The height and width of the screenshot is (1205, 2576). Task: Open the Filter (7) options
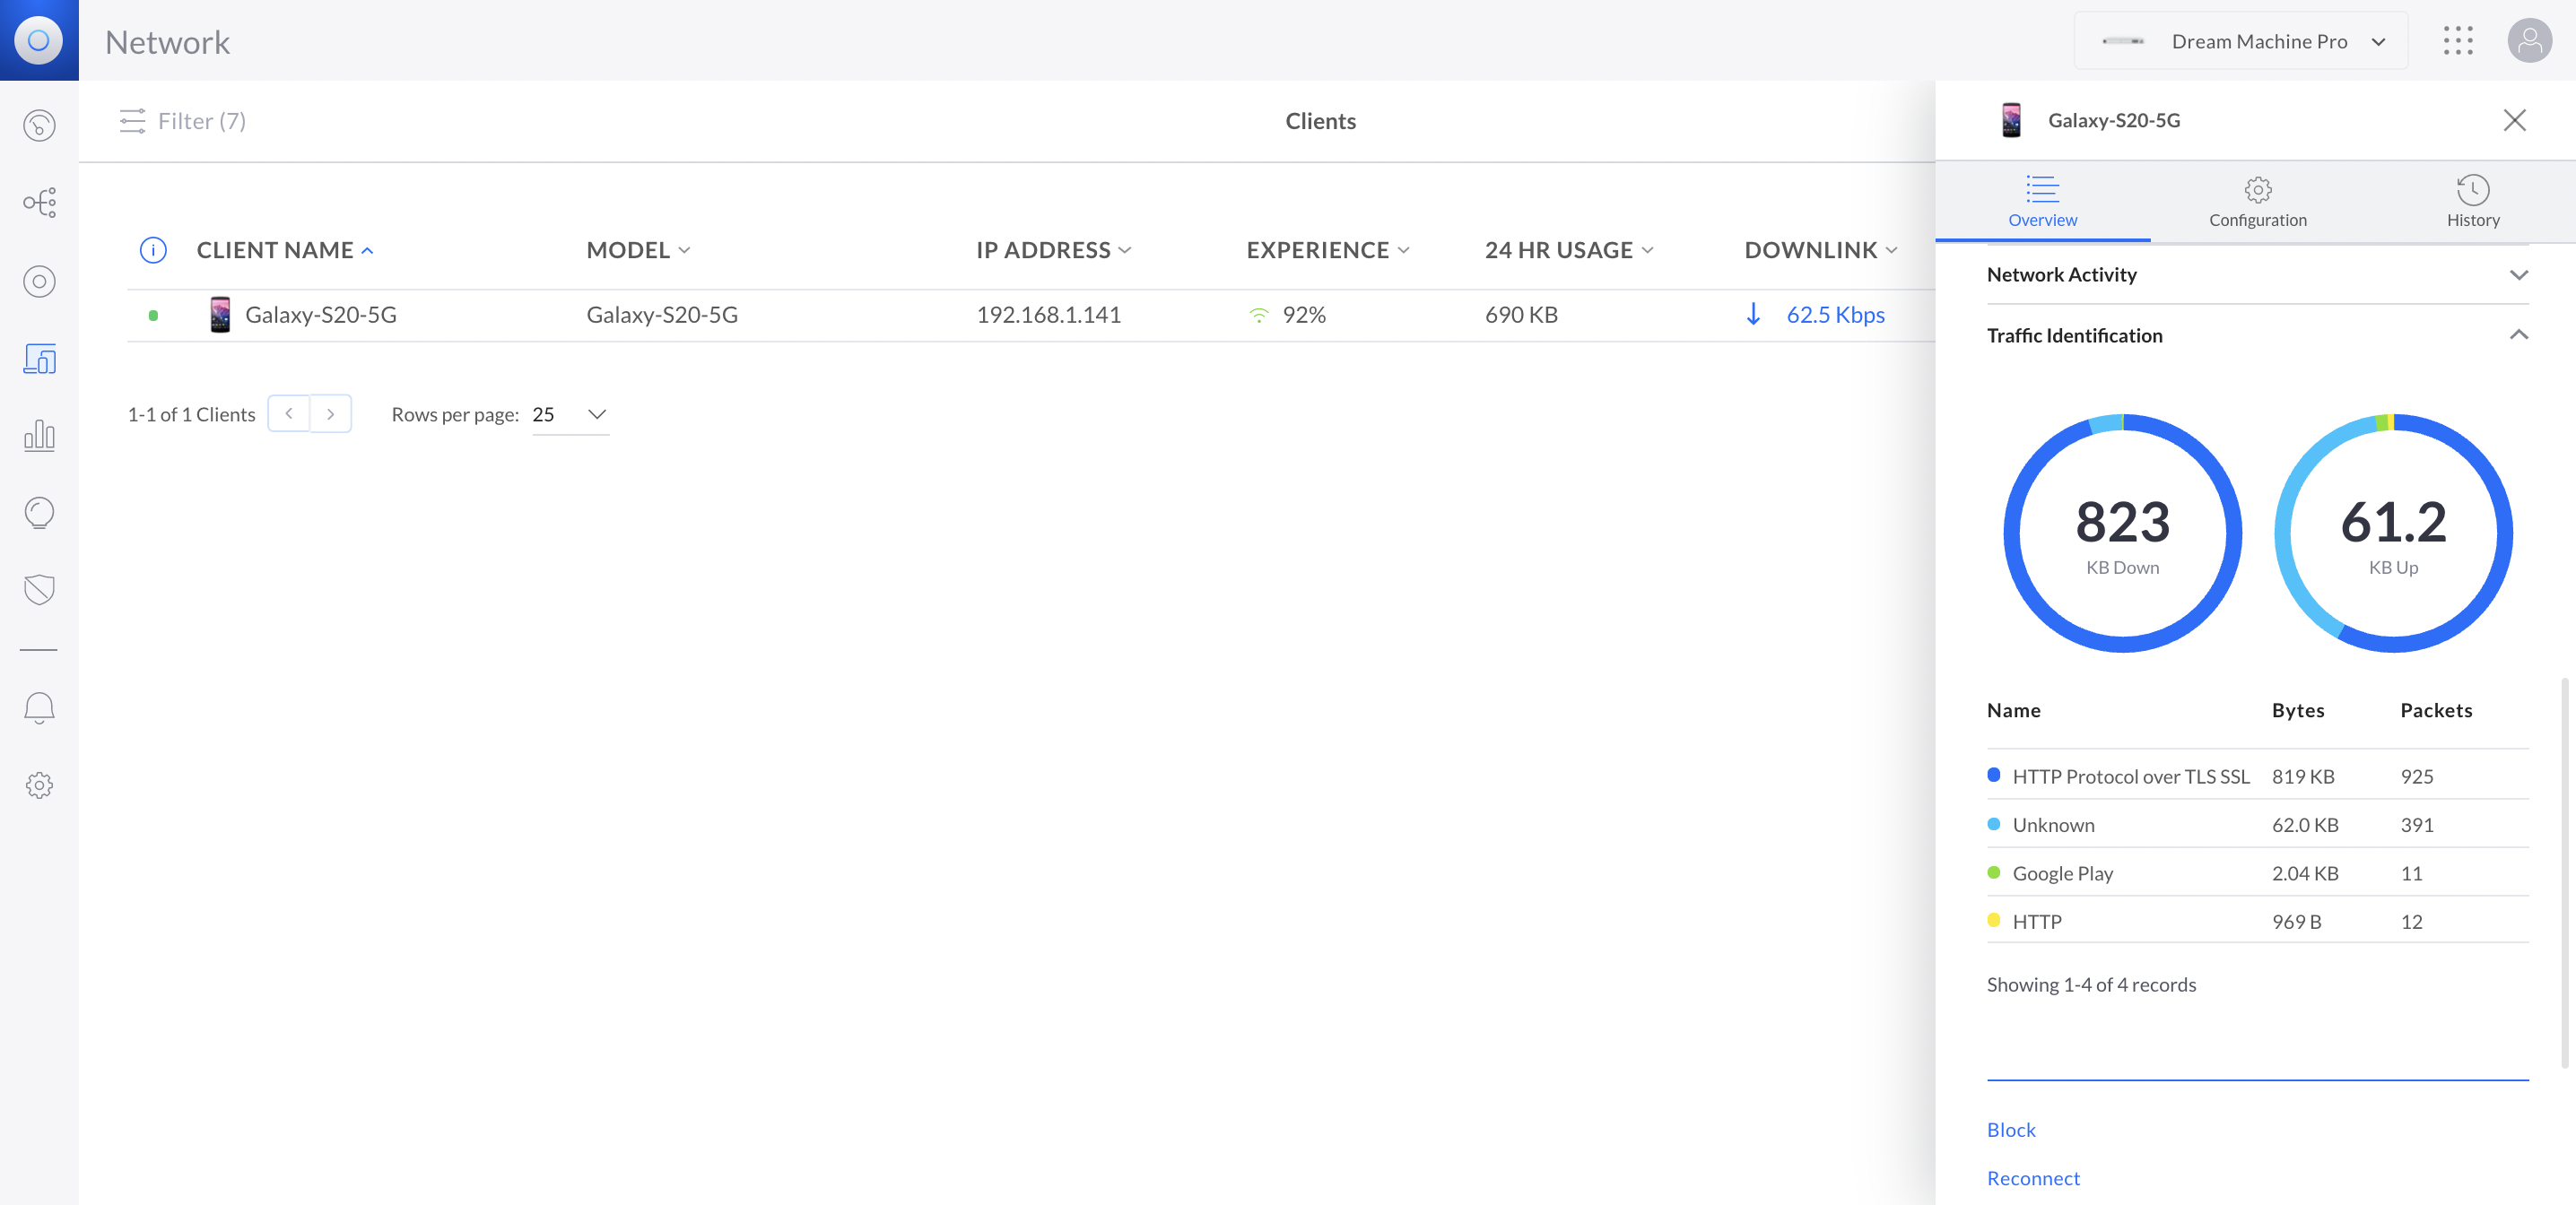[182, 121]
